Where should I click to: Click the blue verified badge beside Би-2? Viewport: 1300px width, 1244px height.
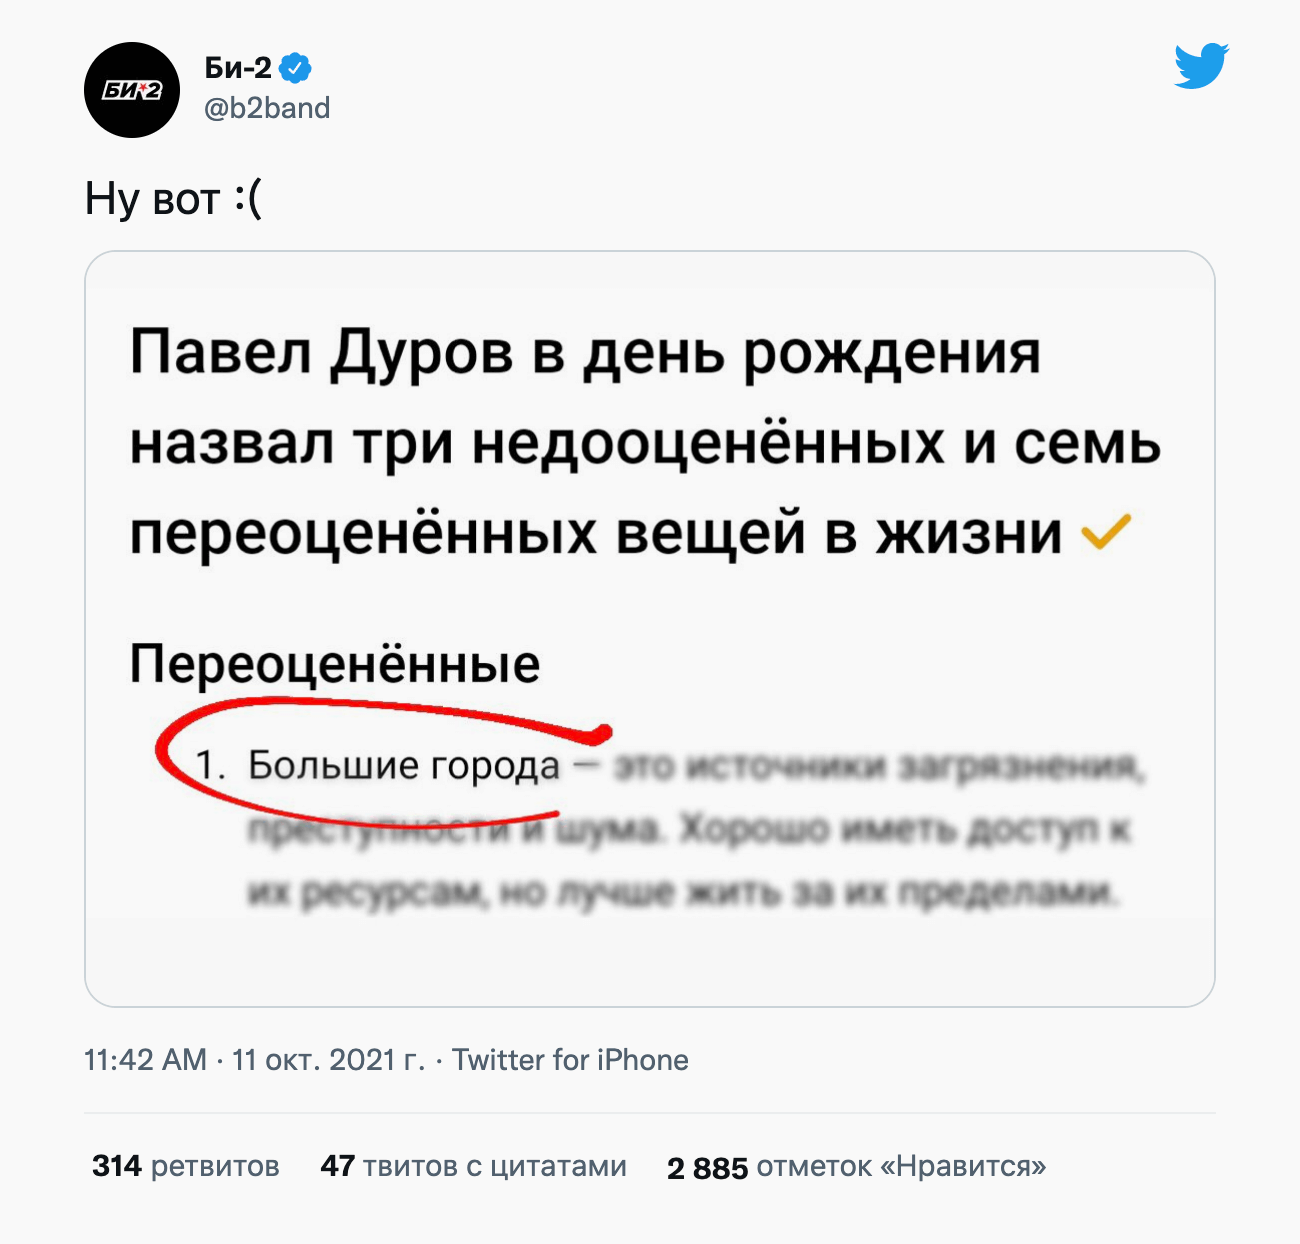(295, 68)
